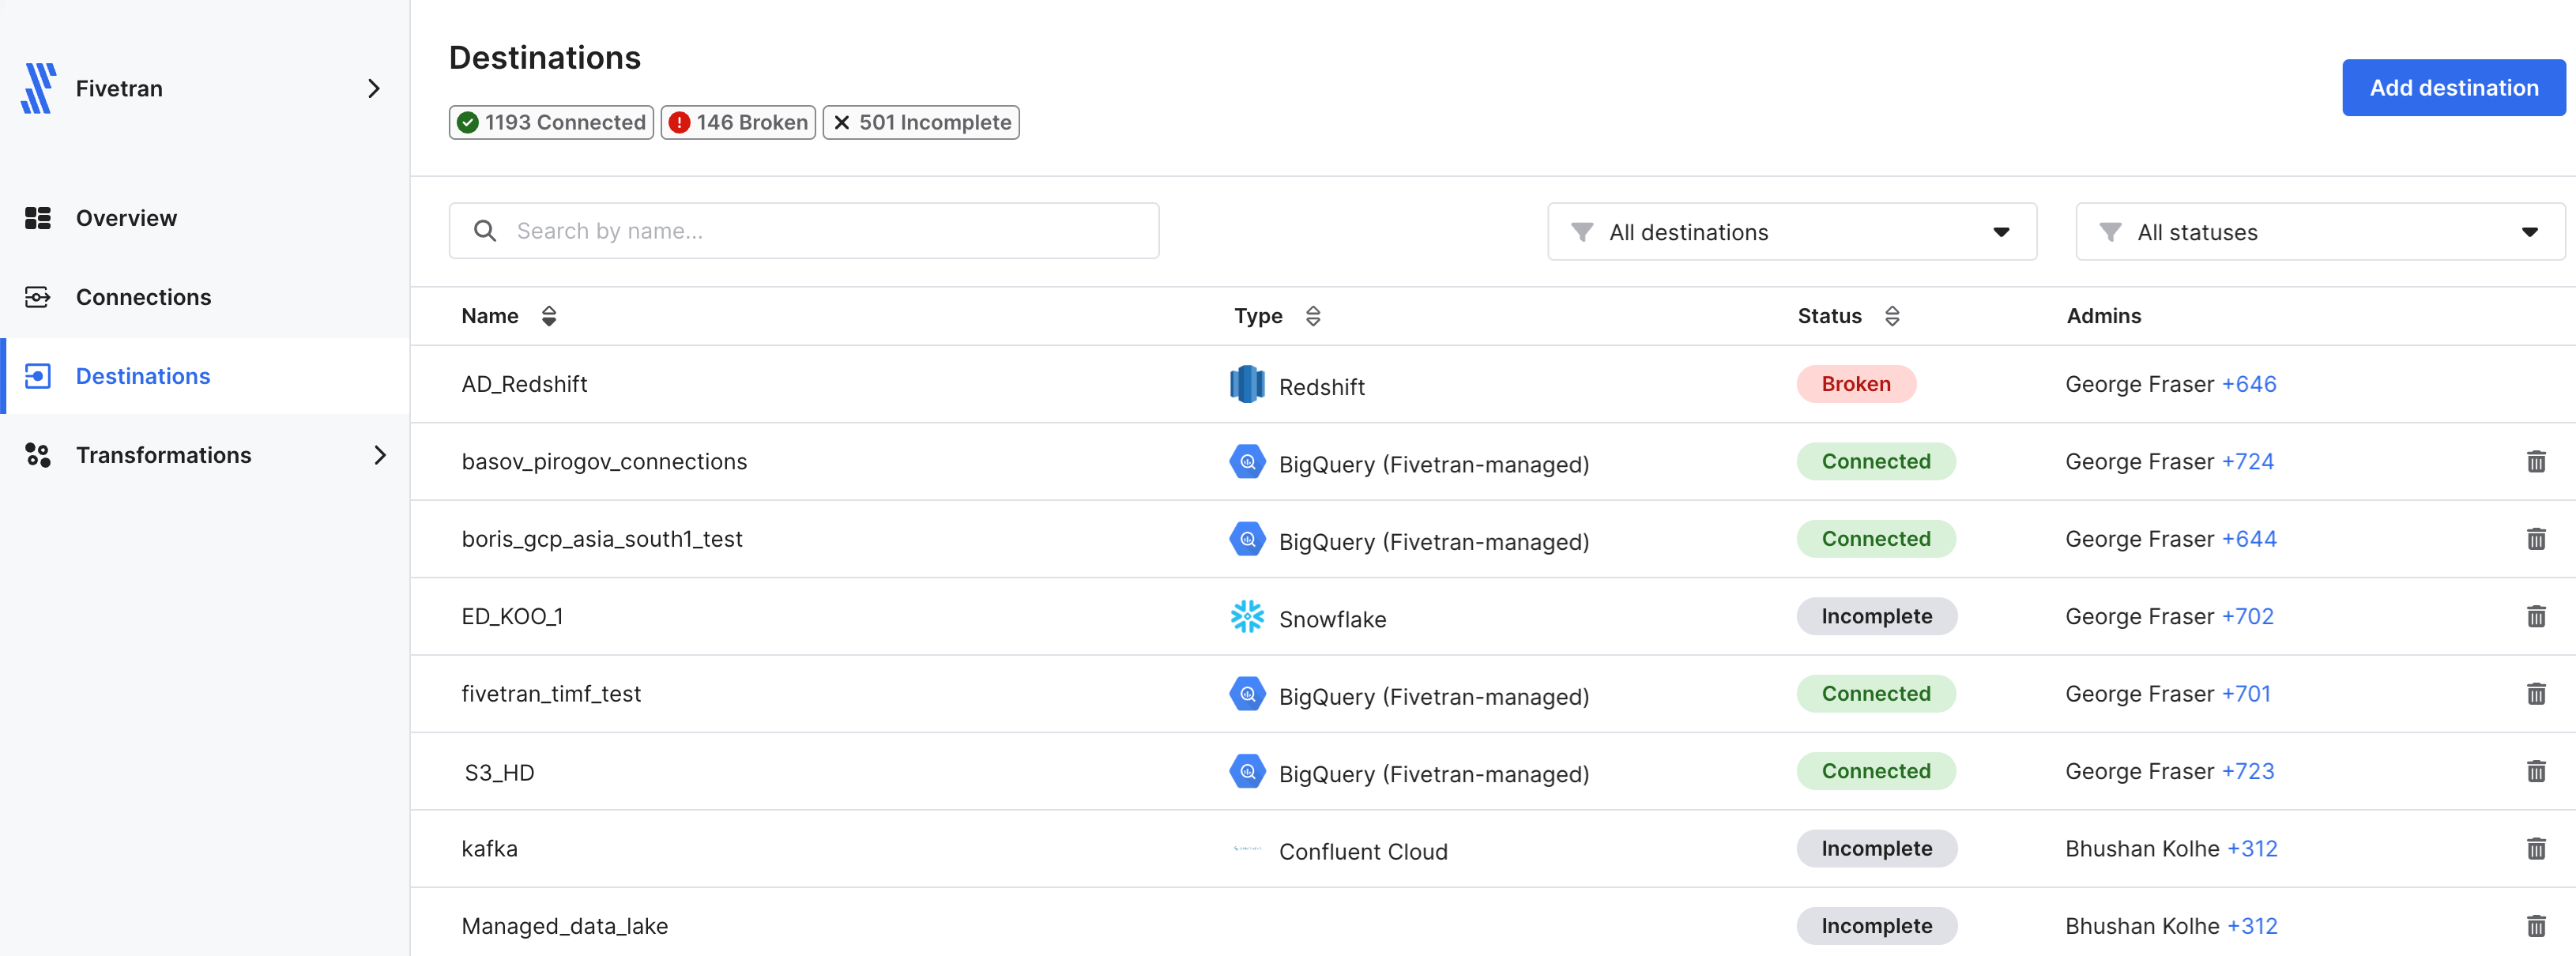
Task: Click the Add destination button
Action: coord(2454,88)
